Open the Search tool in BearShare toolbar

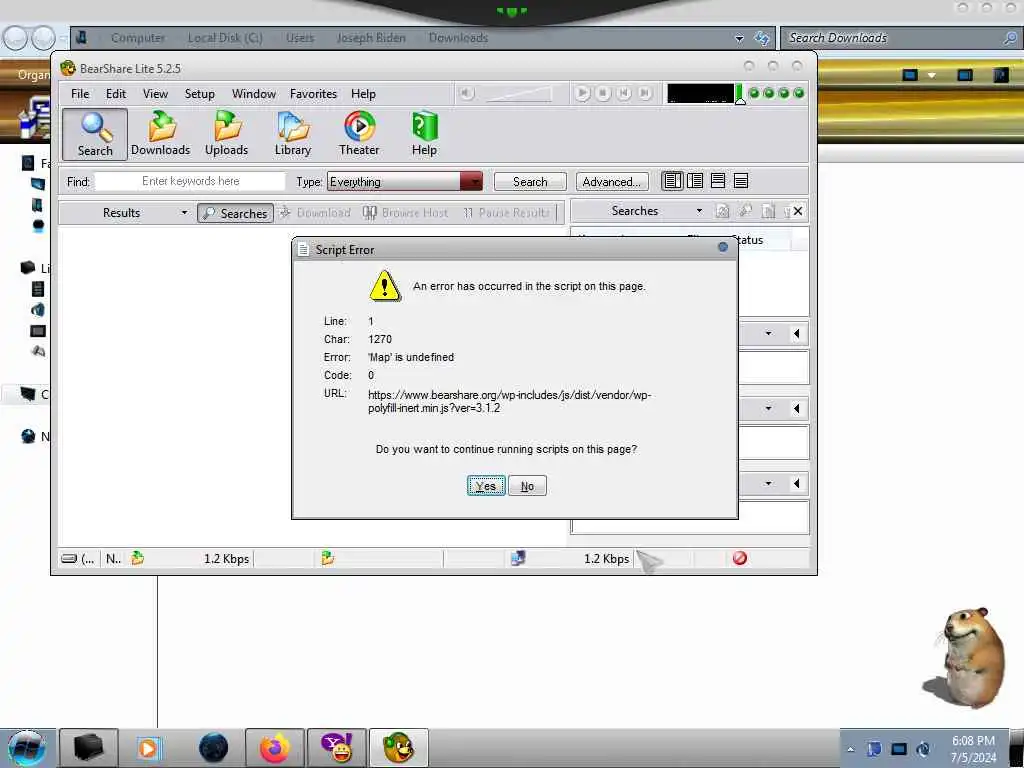pyautogui.click(x=95, y=135)
